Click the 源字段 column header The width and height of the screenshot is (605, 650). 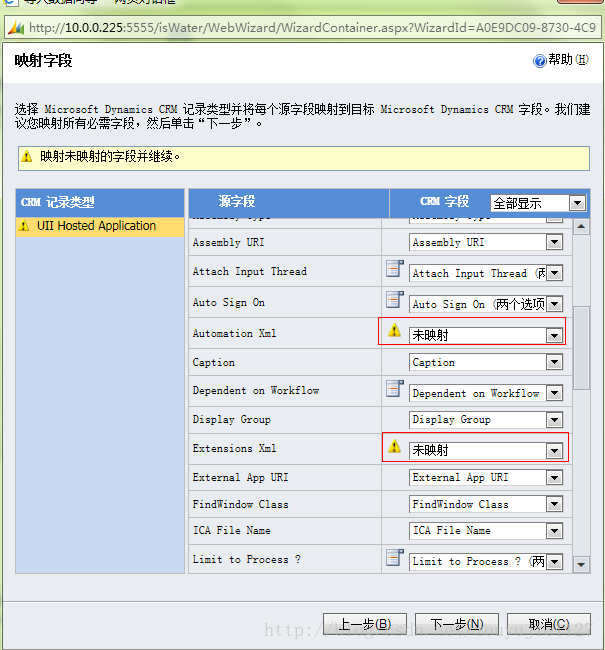click(x=237, y=201)
